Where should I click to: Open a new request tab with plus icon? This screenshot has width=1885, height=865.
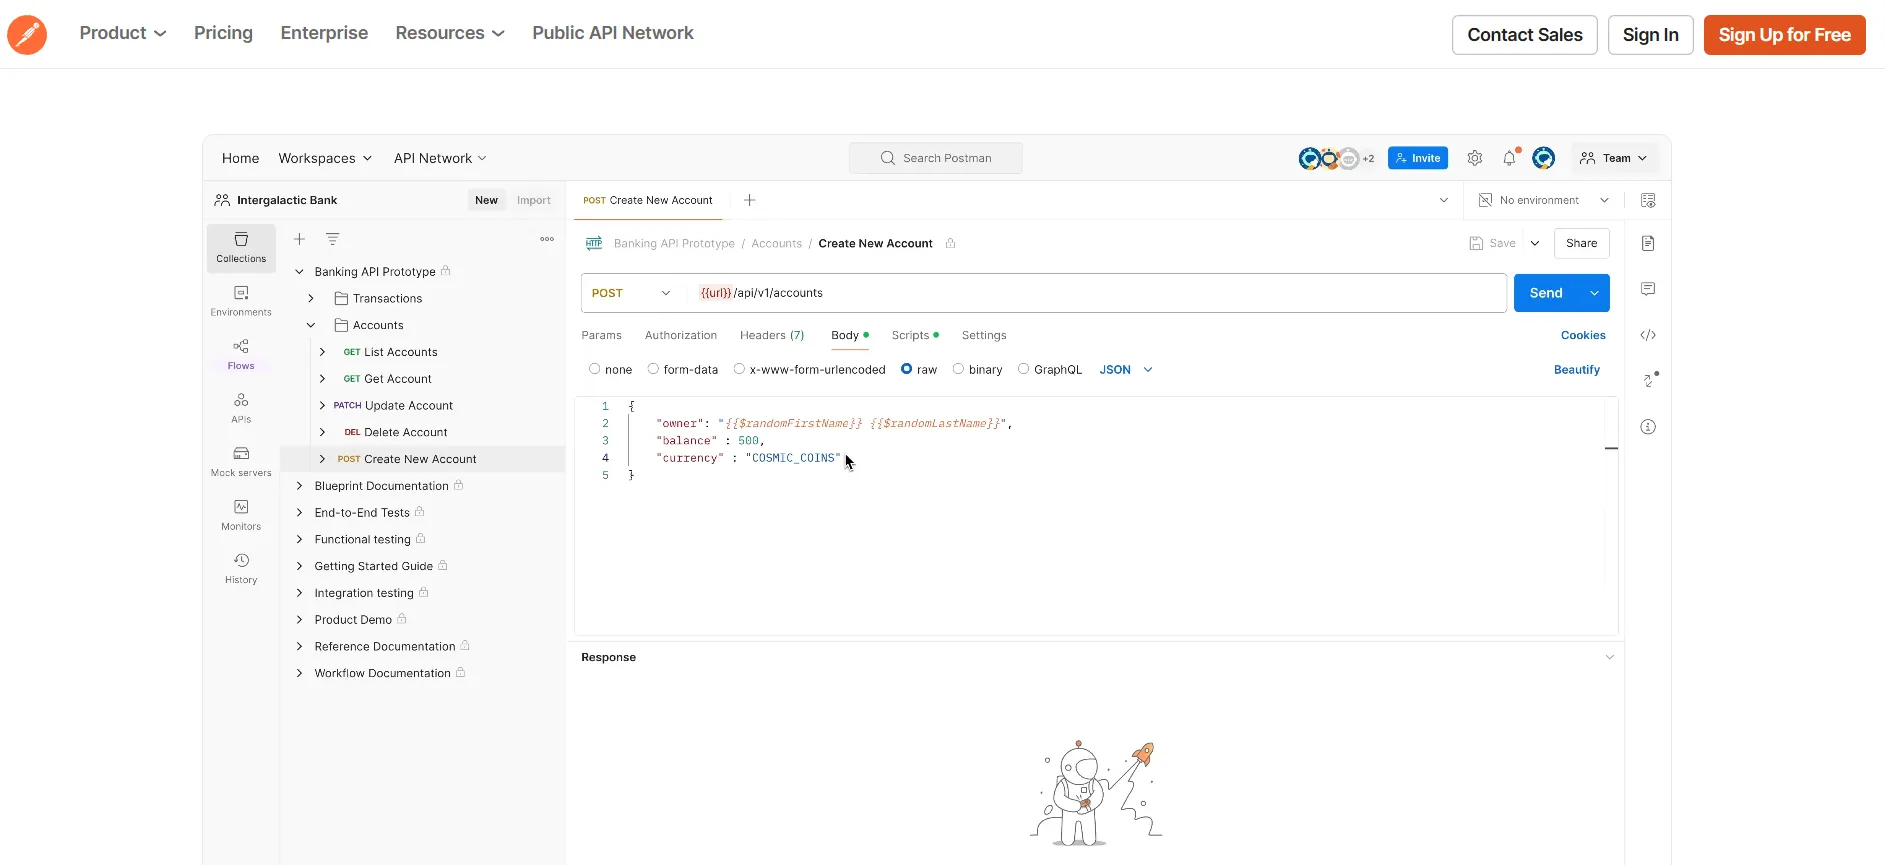[750, 200]
